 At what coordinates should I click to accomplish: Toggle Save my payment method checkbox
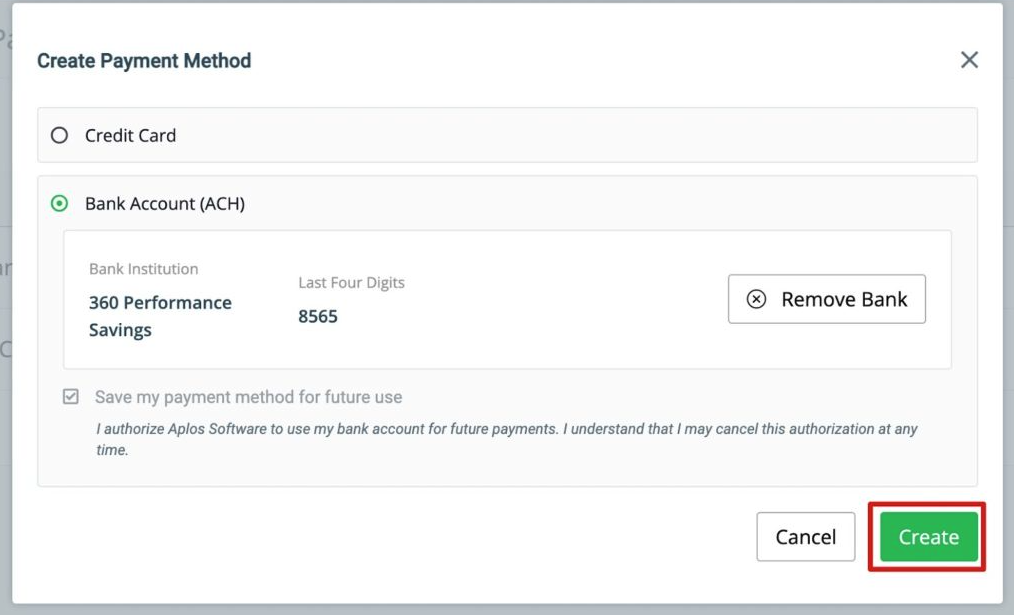click(70, 396)
